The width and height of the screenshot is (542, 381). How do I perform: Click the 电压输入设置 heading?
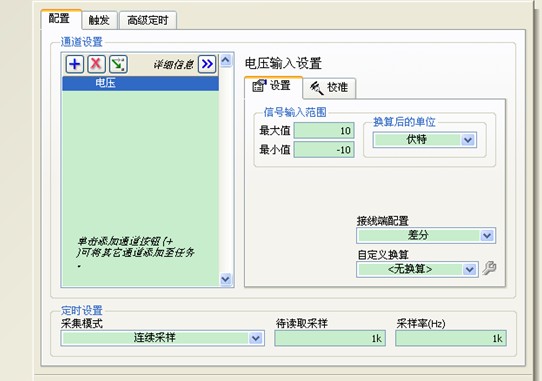coord(283,64)
